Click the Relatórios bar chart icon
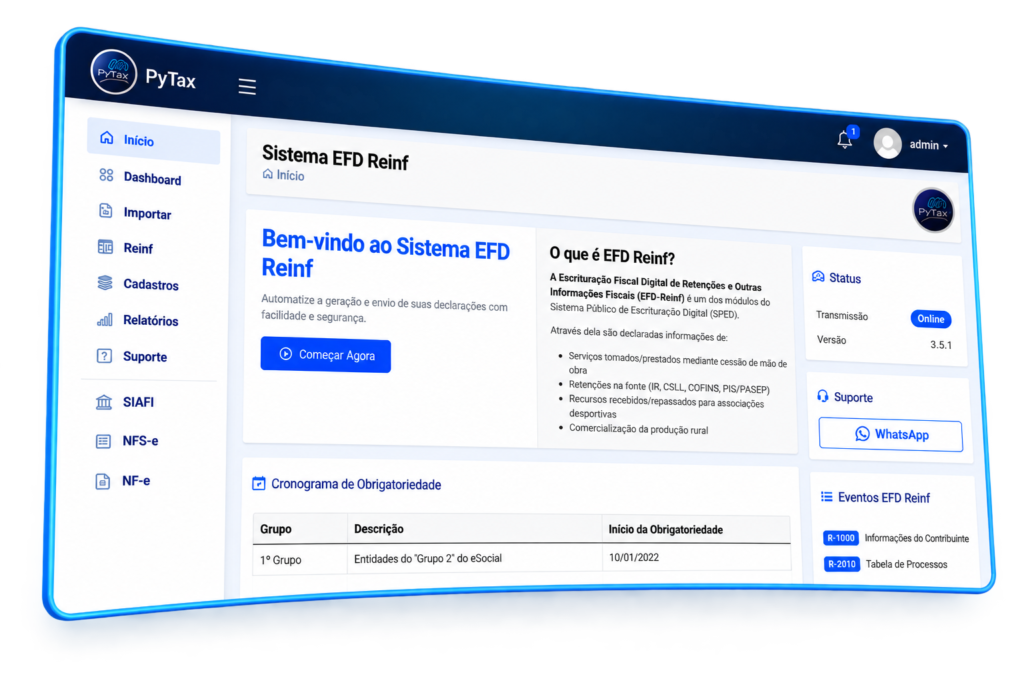The image size is (1024, 683). [x=104, y=319]
